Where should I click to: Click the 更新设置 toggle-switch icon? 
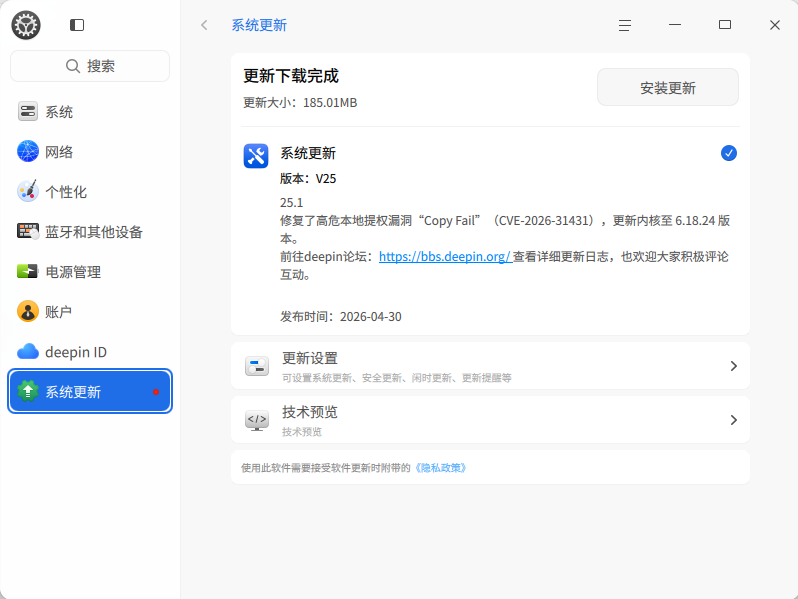click(x=256, y=366)
